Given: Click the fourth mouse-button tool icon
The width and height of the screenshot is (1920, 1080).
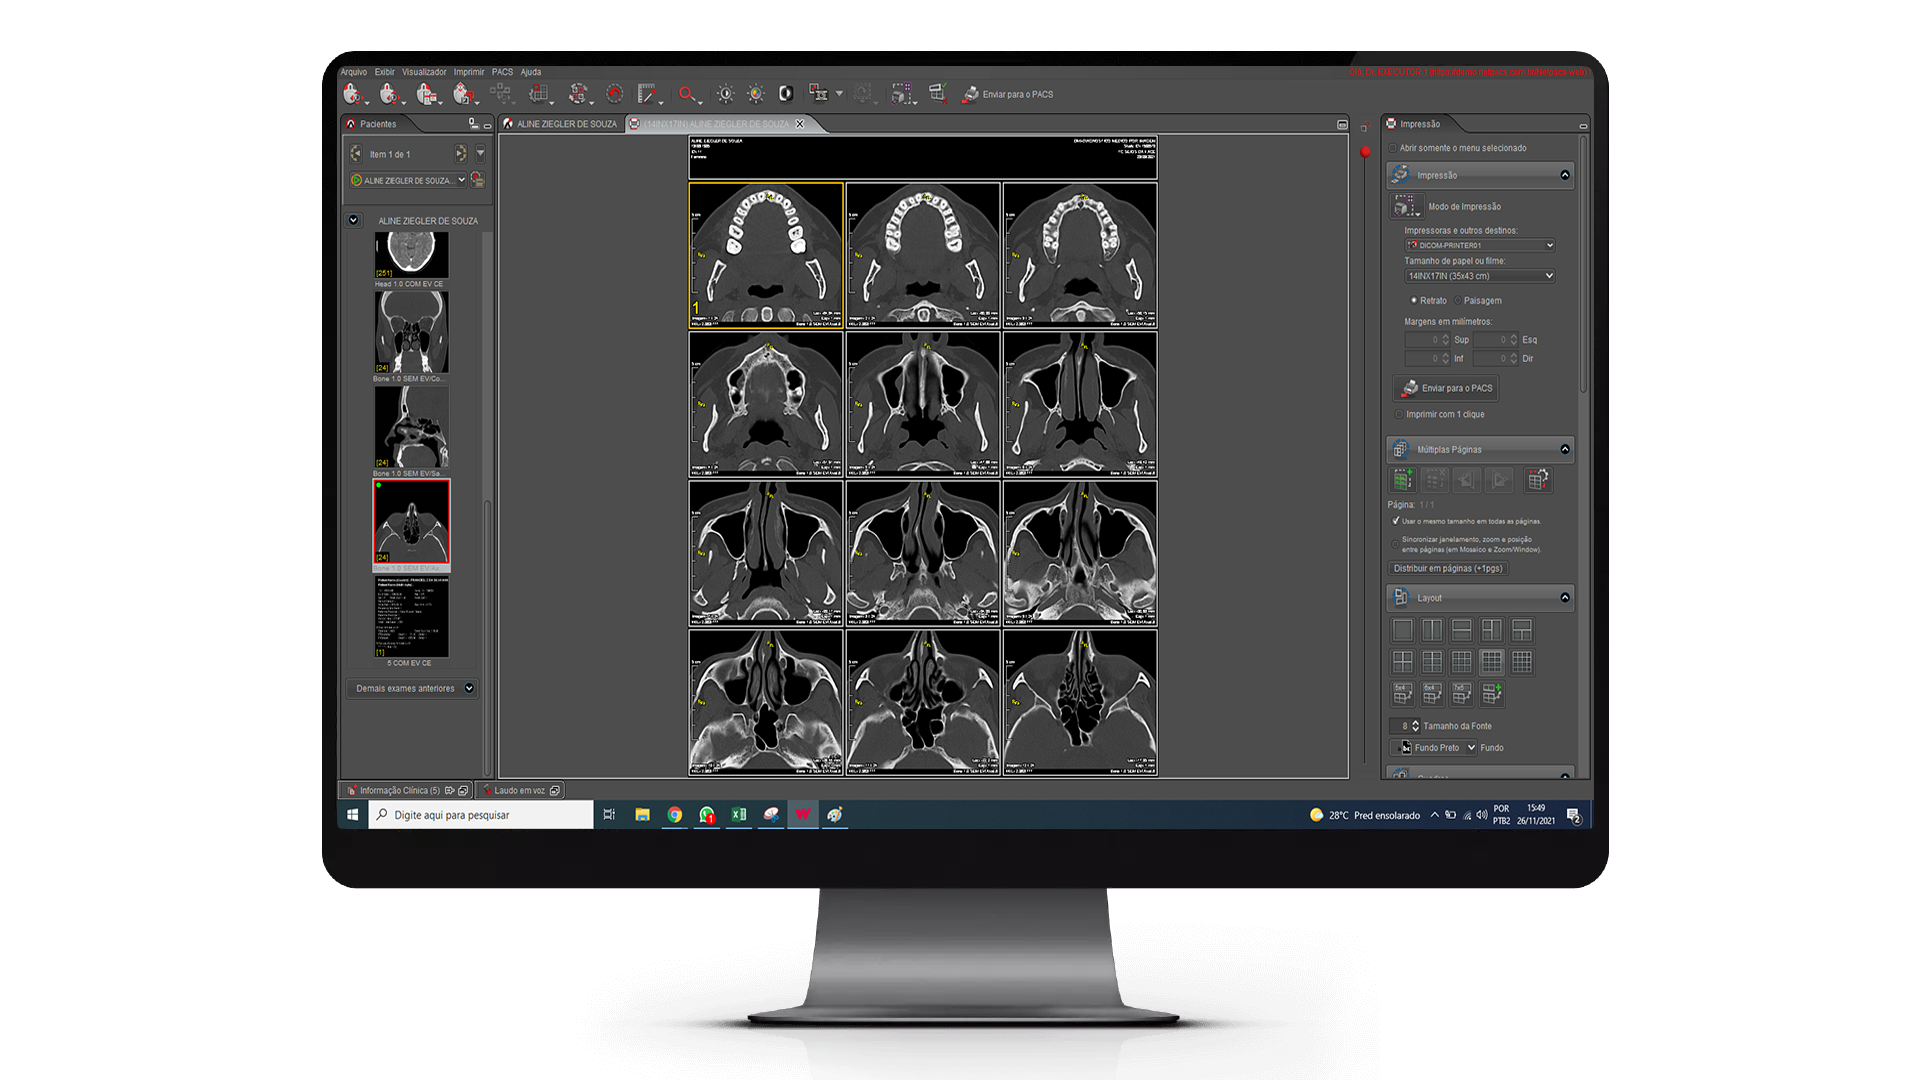Looking at the screenshot, I should pyautogui.click(x=463, y=94).
